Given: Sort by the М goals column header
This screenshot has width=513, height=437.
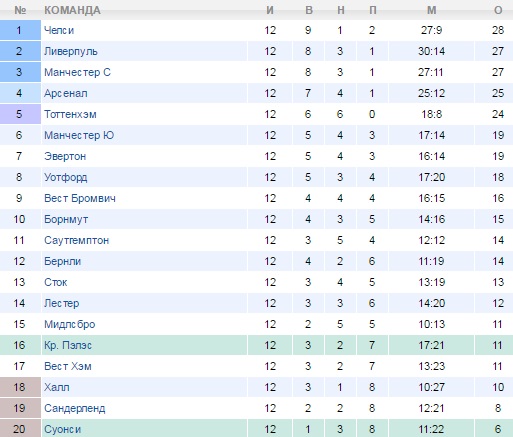Looking at the screenshot, I should click(432, 10).
